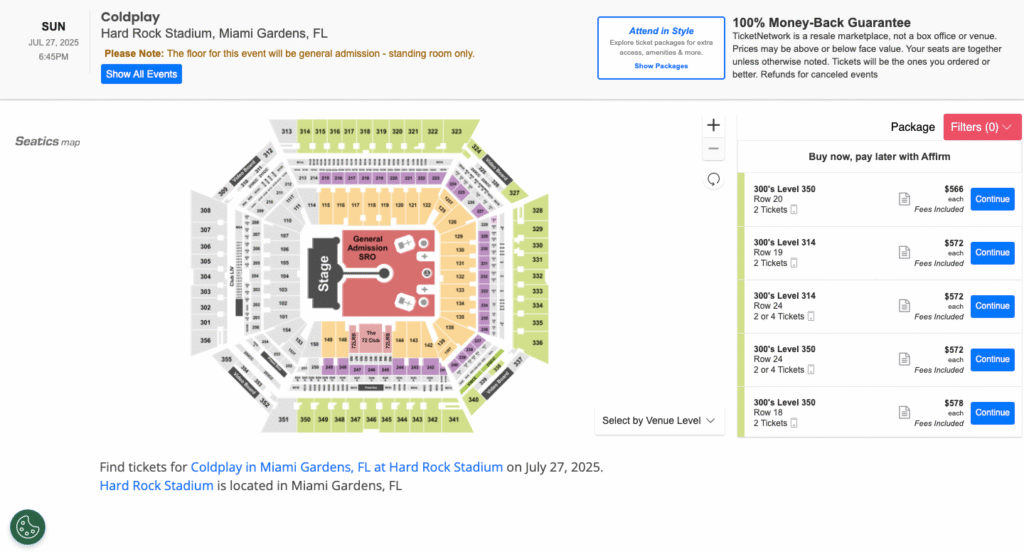The width and height of the screenshot is (1024, 552).
Task: Follow Coldplay in Miami Gardens link
Action: (347, 467)
